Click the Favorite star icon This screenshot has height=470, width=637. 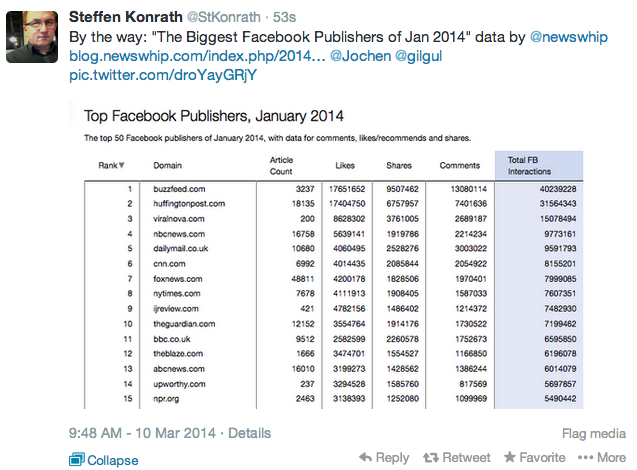click(509, 457)
